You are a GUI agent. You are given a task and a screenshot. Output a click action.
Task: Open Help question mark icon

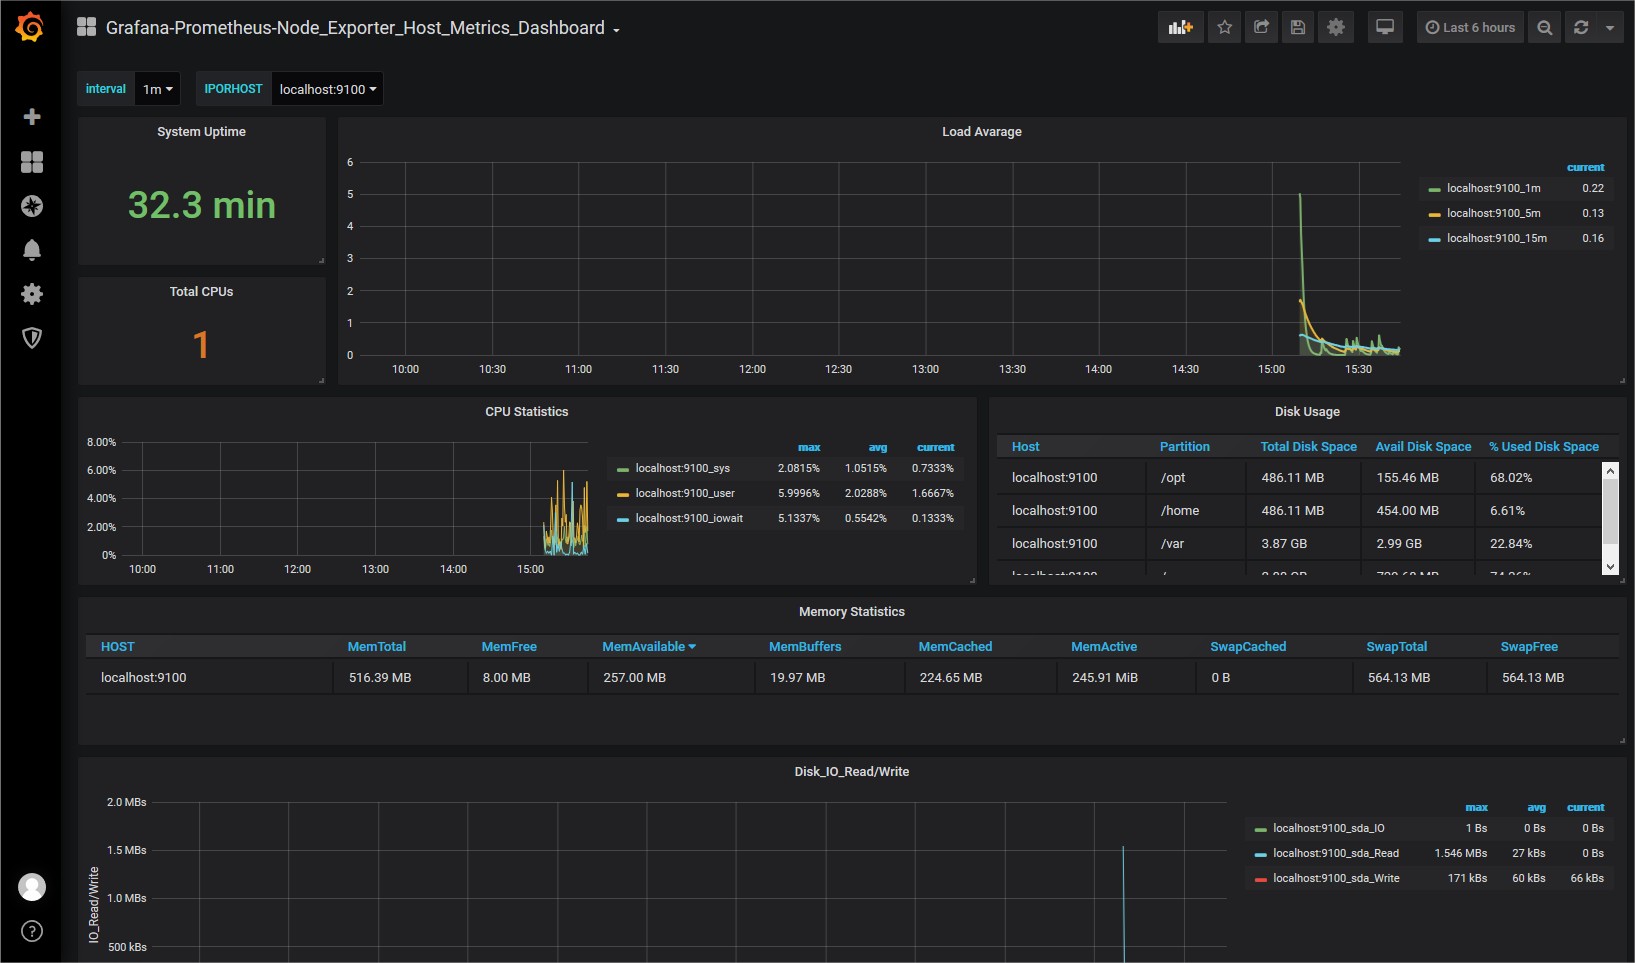(x=32, y=931)
